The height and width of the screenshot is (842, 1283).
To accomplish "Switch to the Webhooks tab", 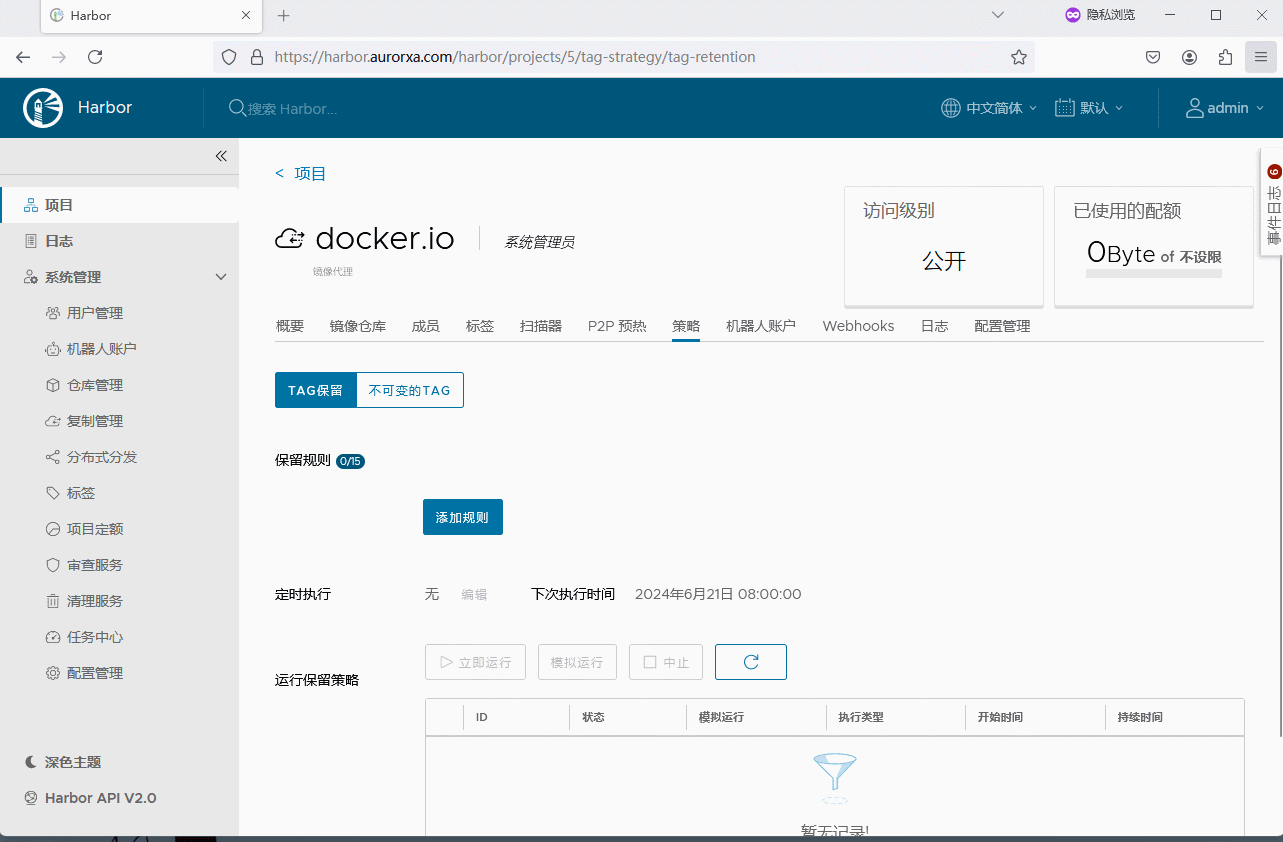I will [858, 326].
